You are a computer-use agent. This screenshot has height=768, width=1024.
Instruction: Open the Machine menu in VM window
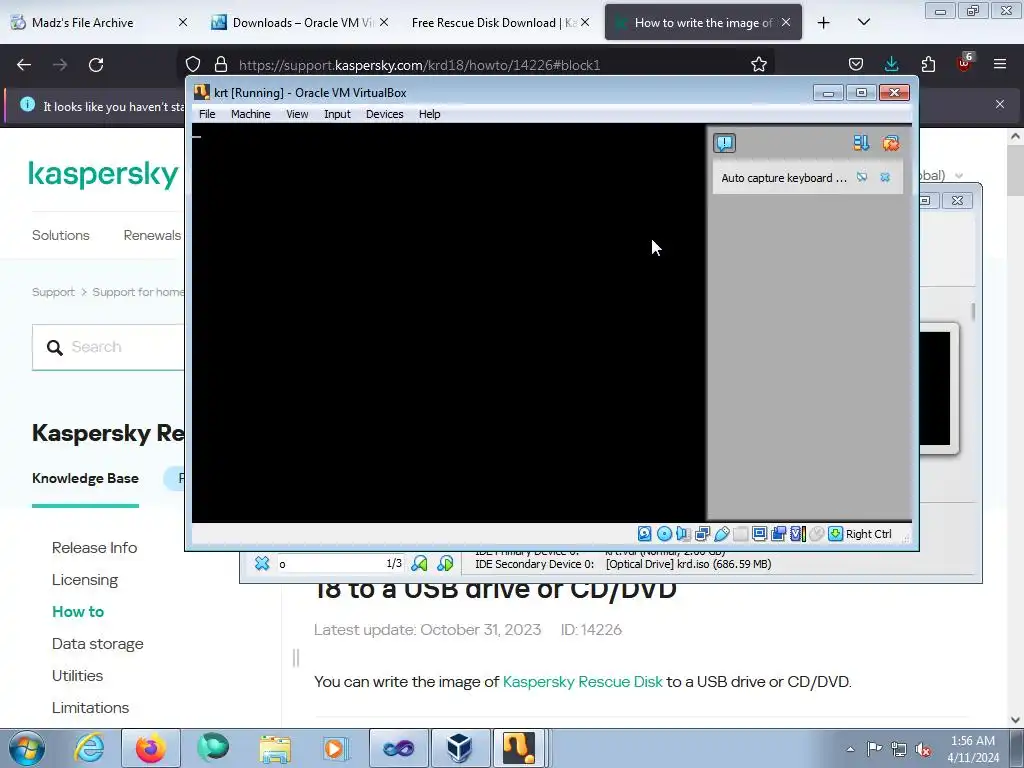tap(250, 114)
